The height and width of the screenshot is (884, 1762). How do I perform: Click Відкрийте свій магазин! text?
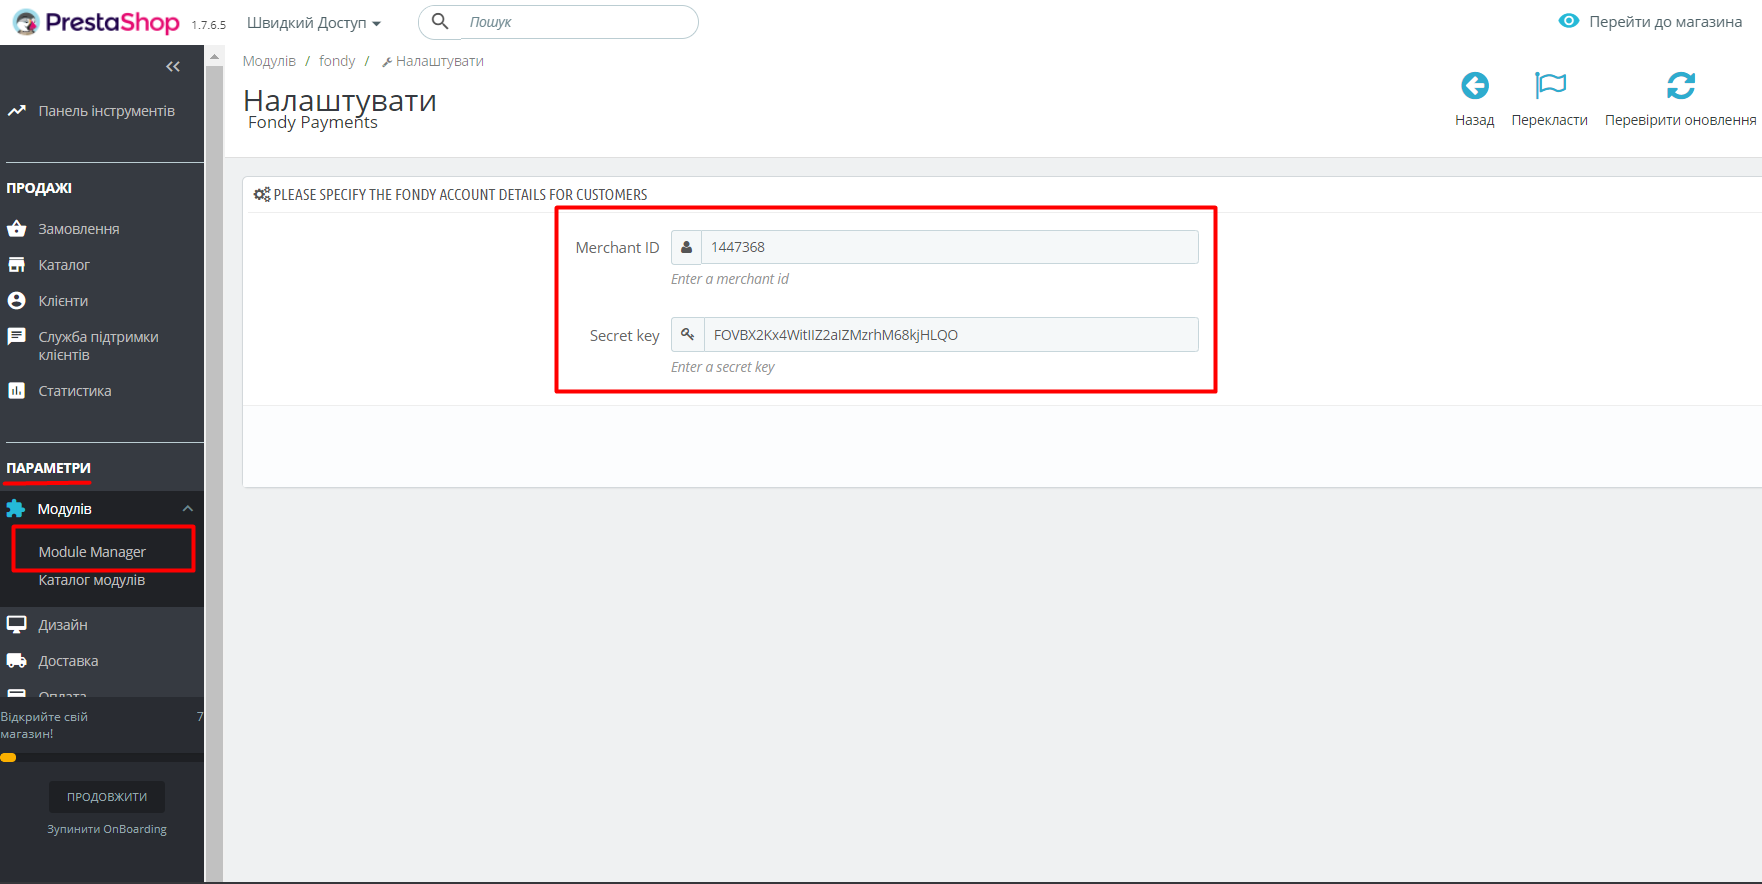[x=44, y=725]
